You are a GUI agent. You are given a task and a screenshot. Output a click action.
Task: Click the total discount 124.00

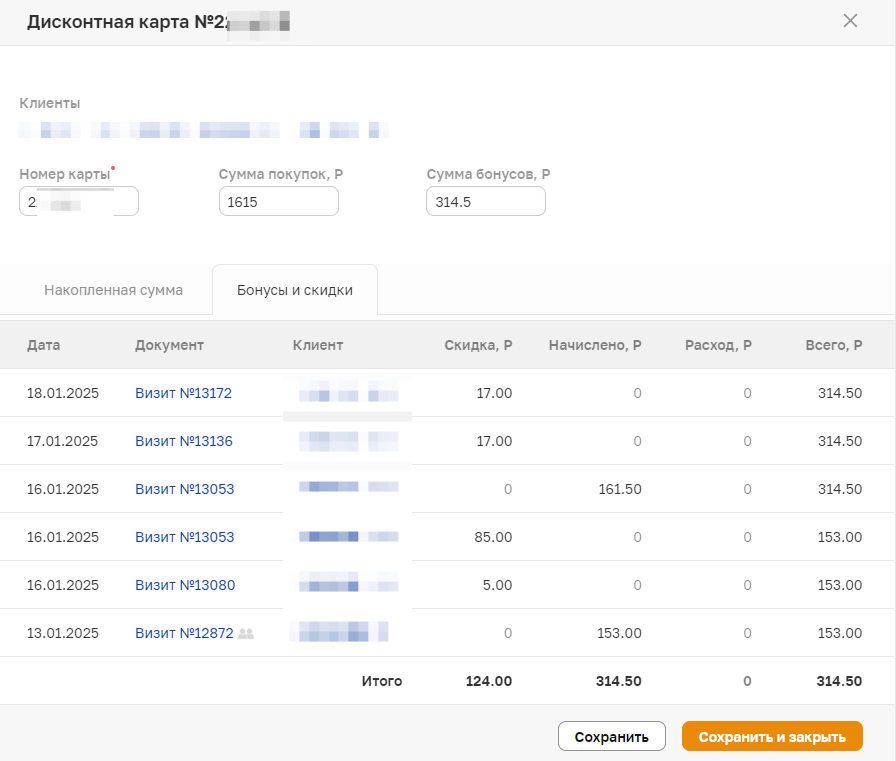click(x=489, y=681)
